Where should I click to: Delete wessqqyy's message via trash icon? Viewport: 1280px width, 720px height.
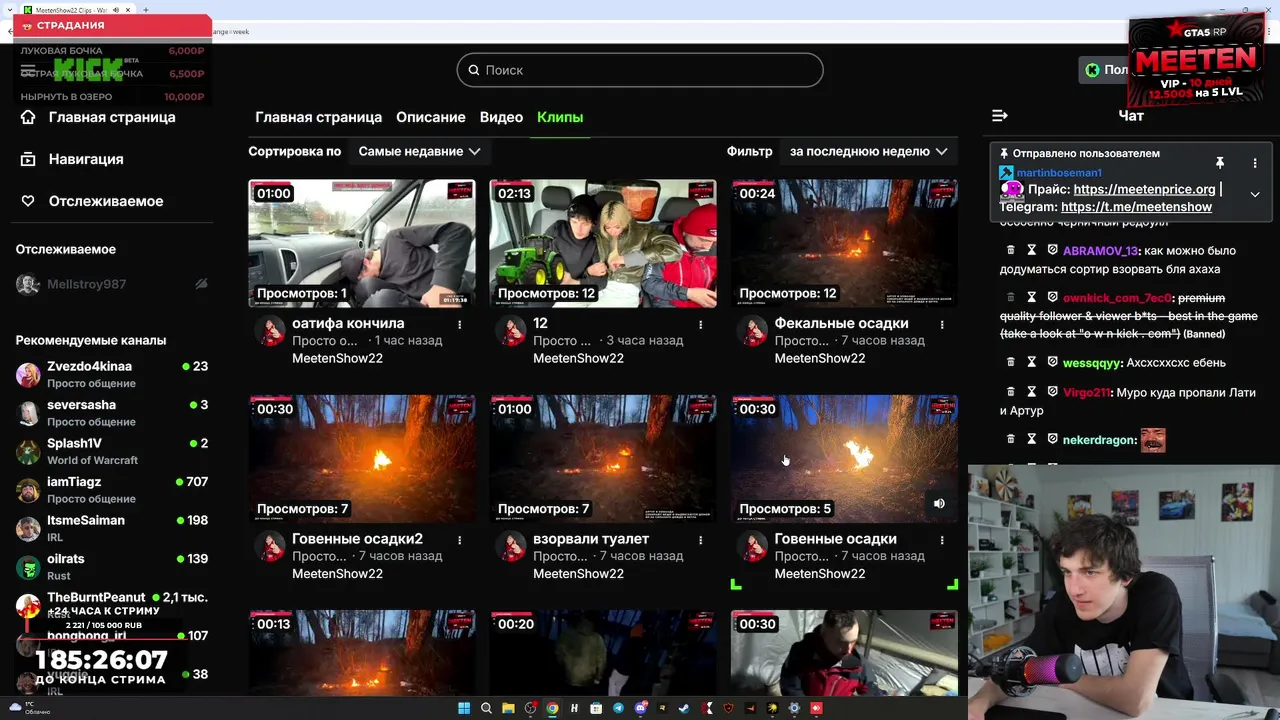[1010, 363]
